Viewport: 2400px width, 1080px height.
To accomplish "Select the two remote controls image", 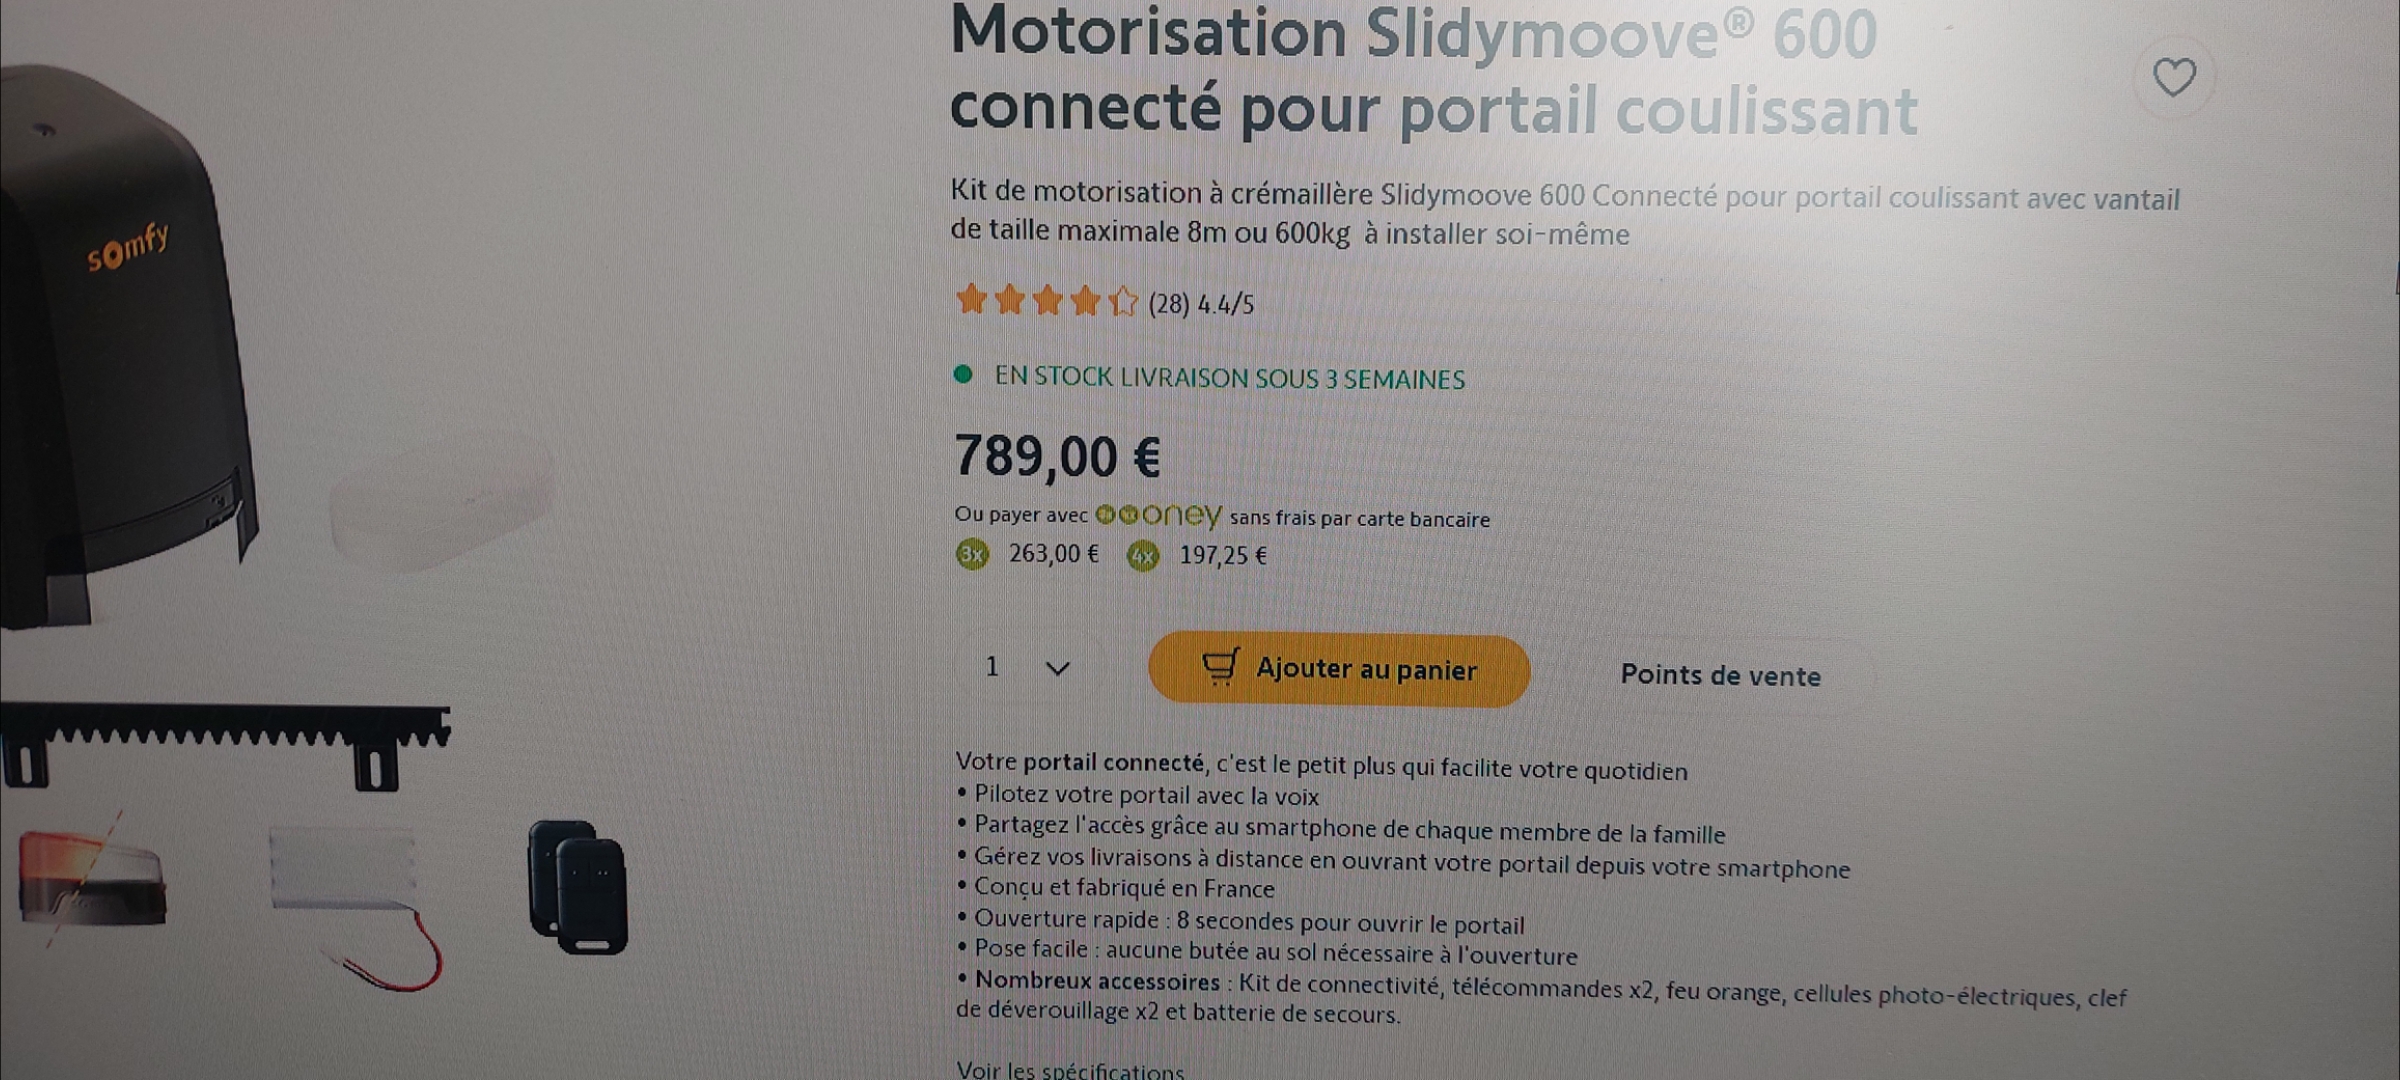I will point(579,887).
